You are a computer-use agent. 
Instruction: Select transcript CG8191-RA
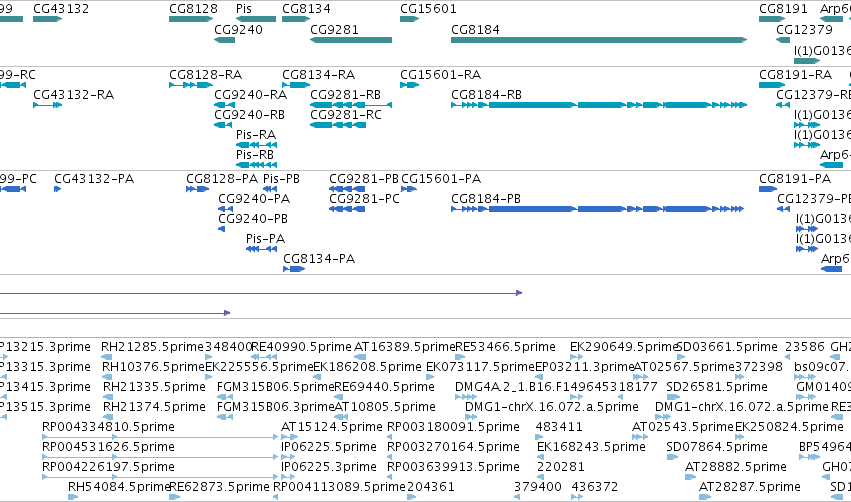pos(772,85)
